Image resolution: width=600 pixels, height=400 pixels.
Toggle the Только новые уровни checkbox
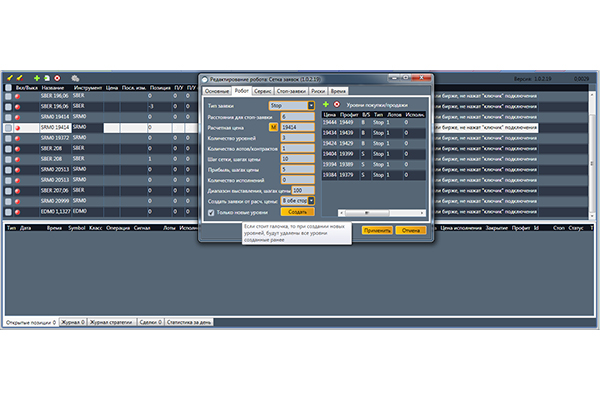tap(210, 212)
